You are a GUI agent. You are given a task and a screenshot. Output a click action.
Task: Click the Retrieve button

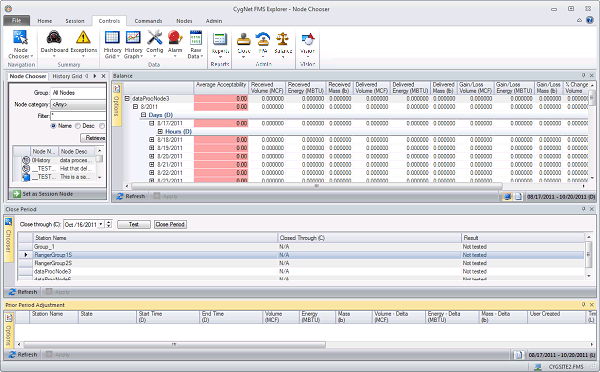point(93,138)
